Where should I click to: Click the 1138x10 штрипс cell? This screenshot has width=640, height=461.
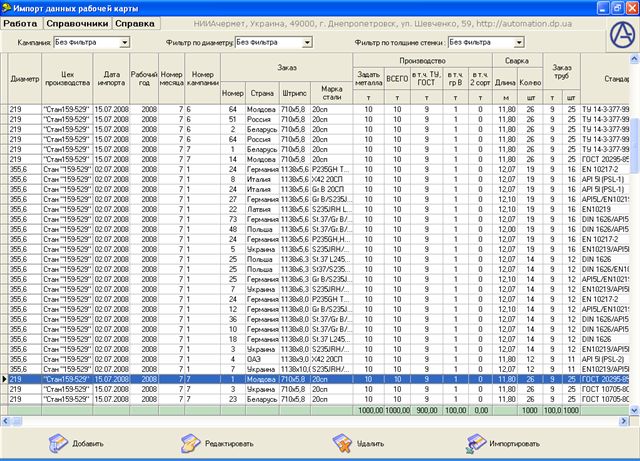click(294, 369)
